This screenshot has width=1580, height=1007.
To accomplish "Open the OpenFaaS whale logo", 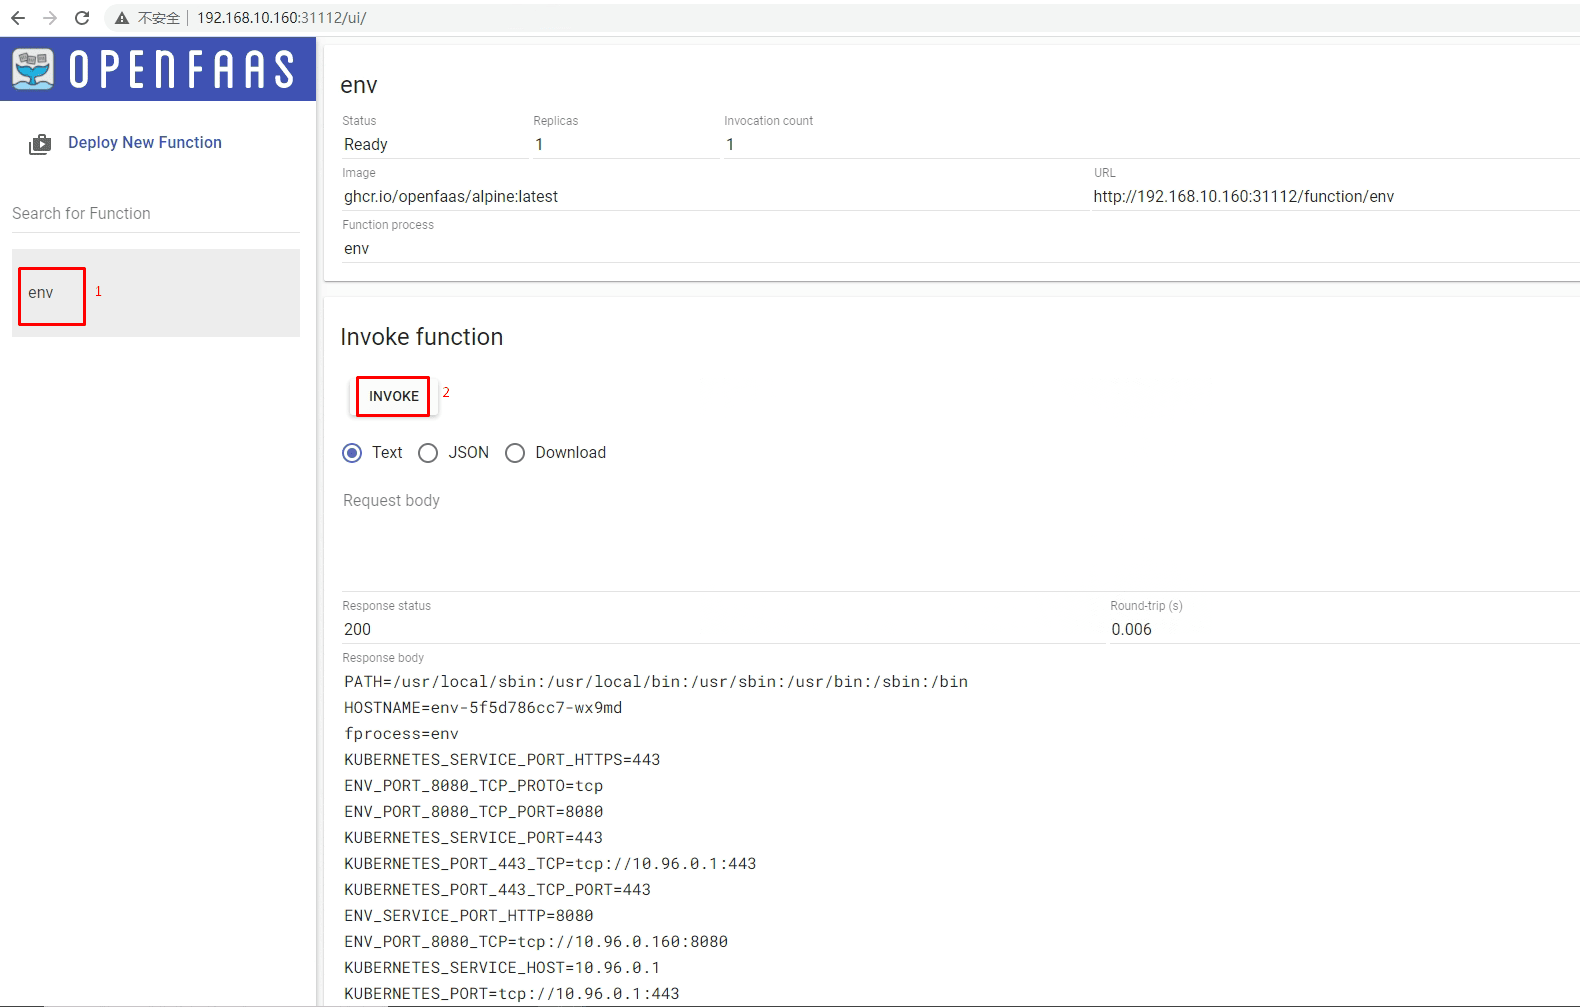I will [33, 69].
